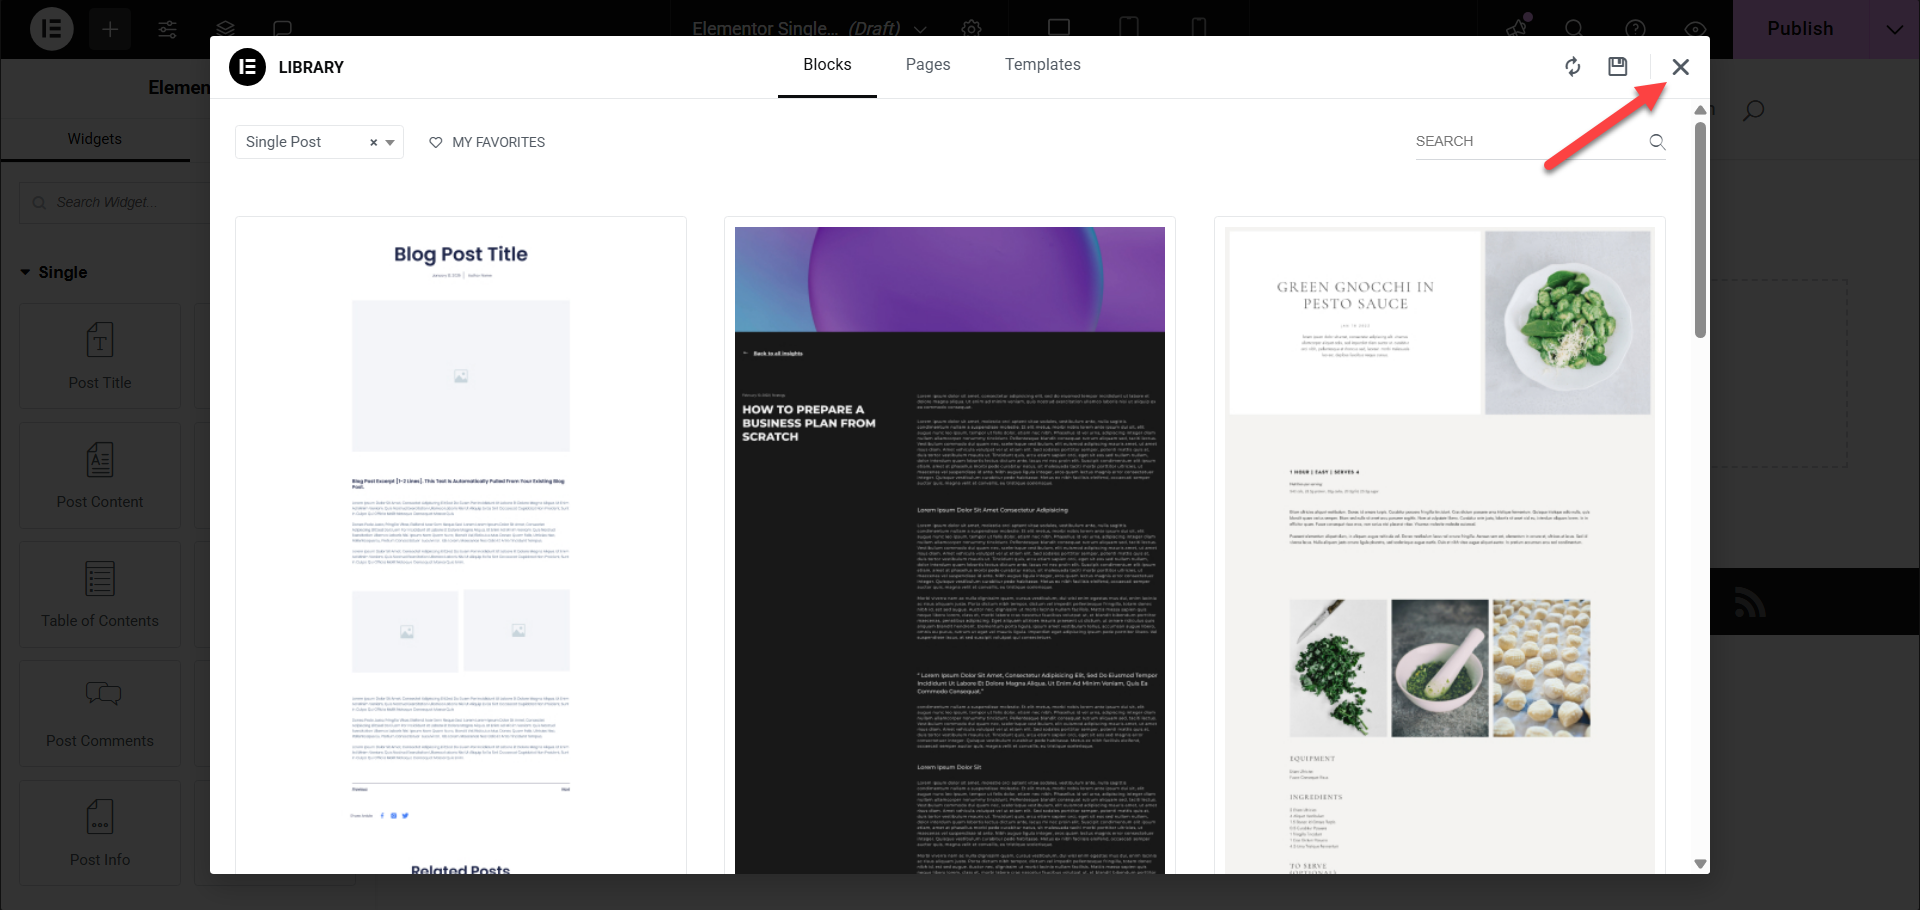Open site settings sliders icon

point(168,29)
